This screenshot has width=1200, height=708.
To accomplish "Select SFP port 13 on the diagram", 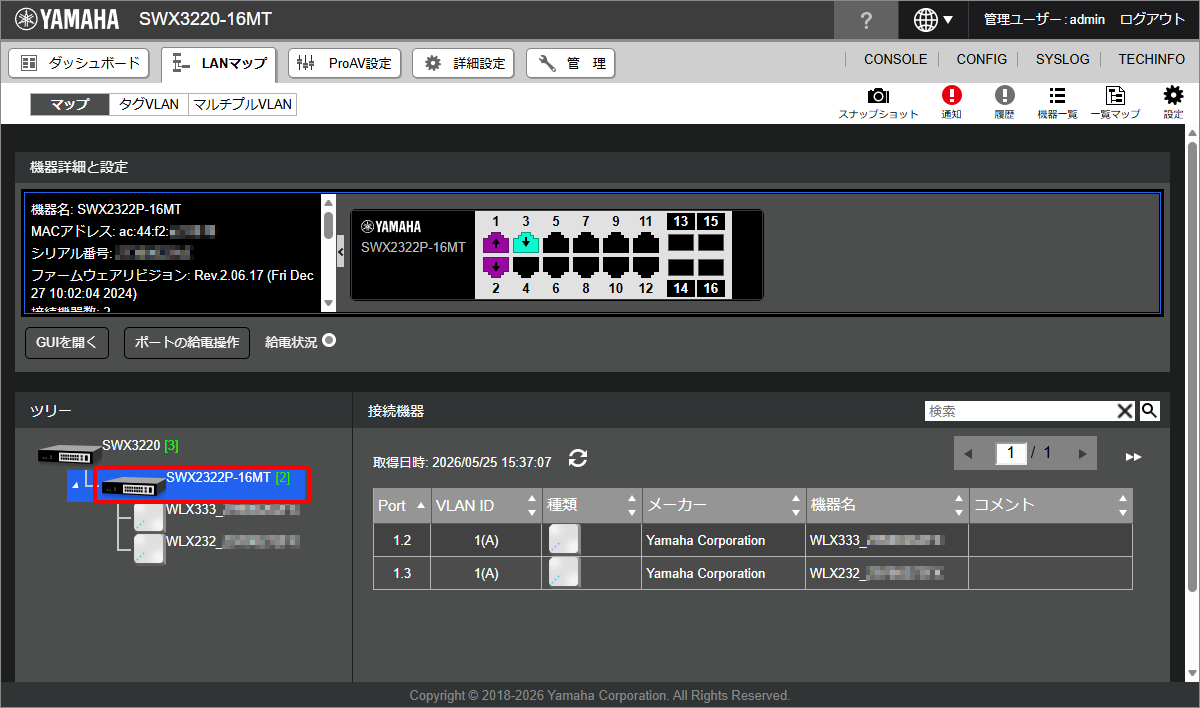I will 681,242.
